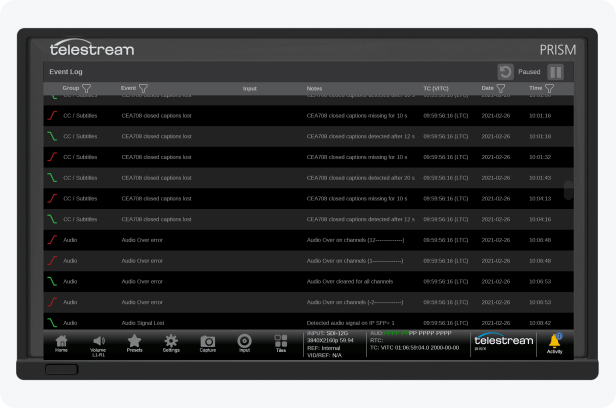Screen dimensions: 616x408
Task: Open Presets star icon
Action: click(134, 343)
